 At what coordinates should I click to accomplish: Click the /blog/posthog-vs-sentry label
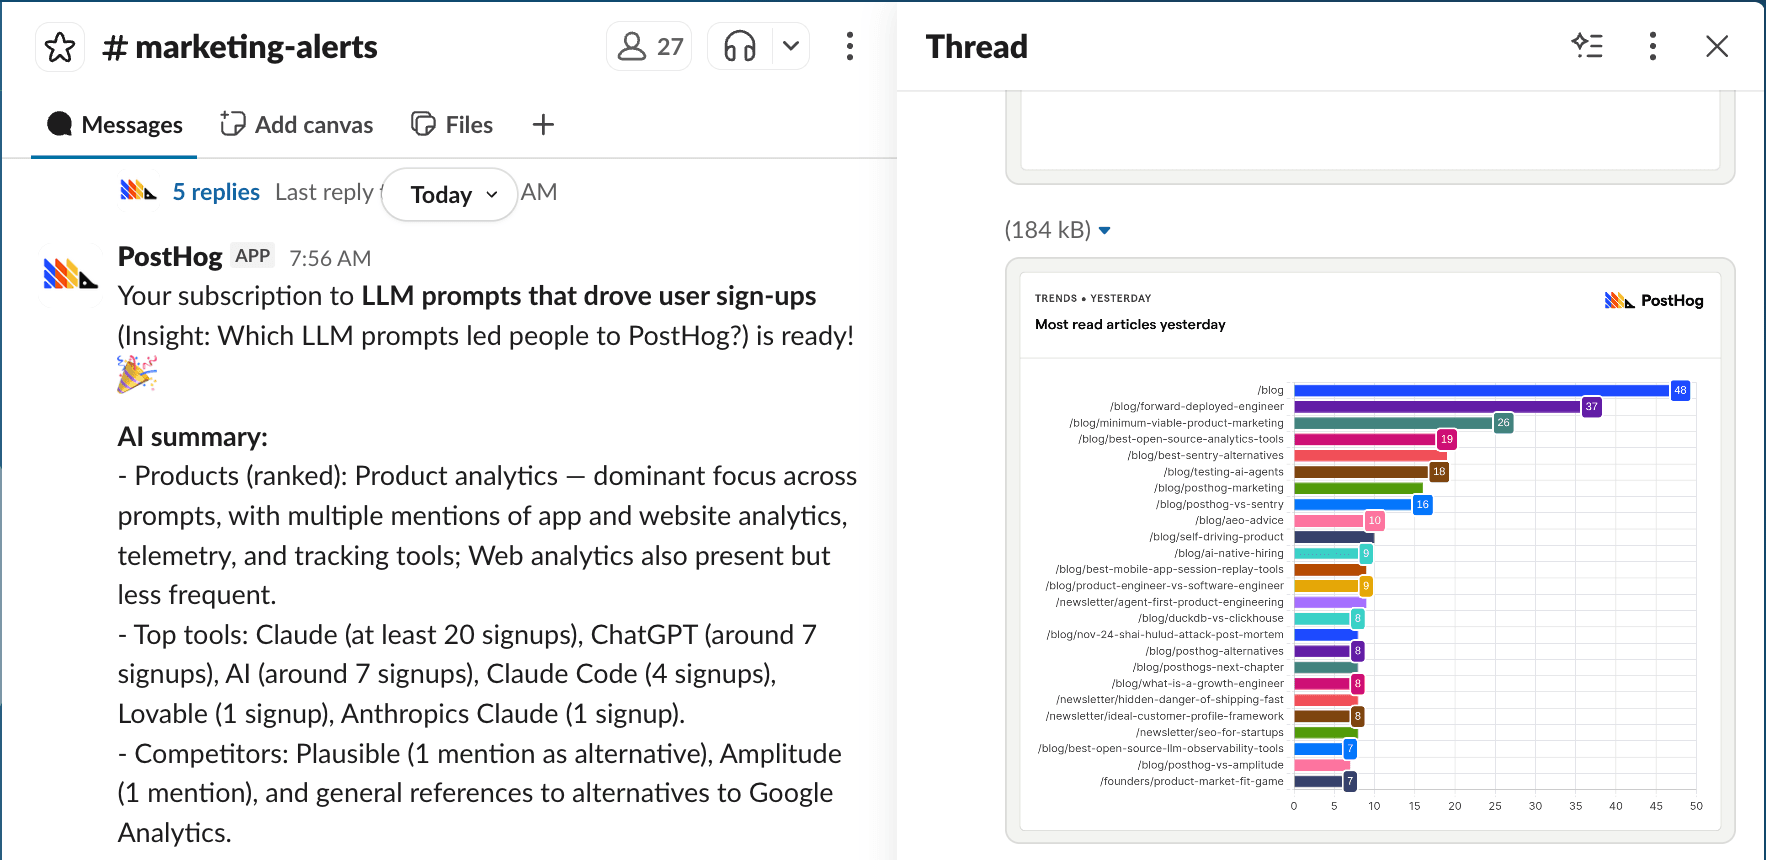(x=1219, y=504)
